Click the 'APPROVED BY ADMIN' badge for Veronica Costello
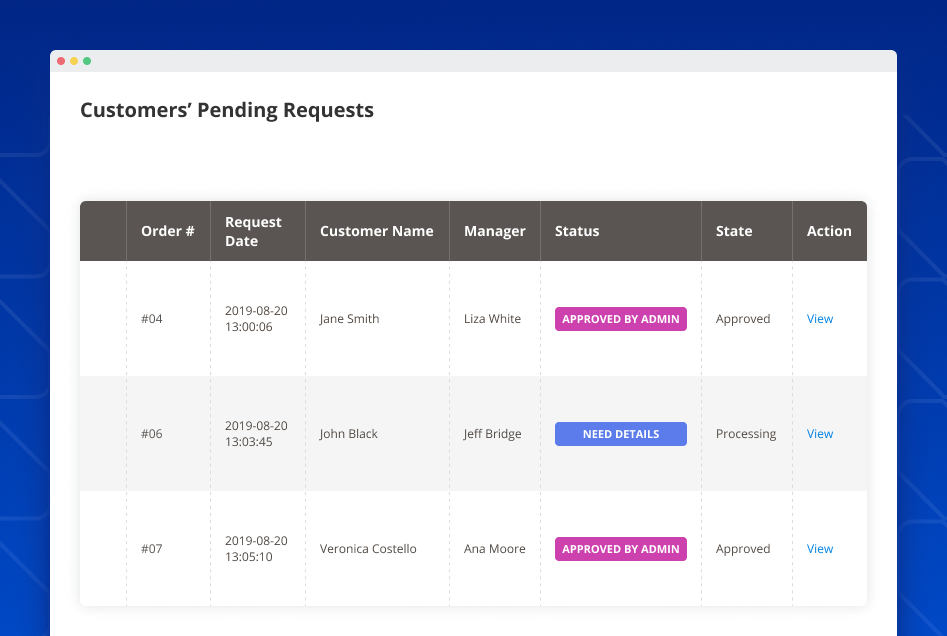 [620, 548]
